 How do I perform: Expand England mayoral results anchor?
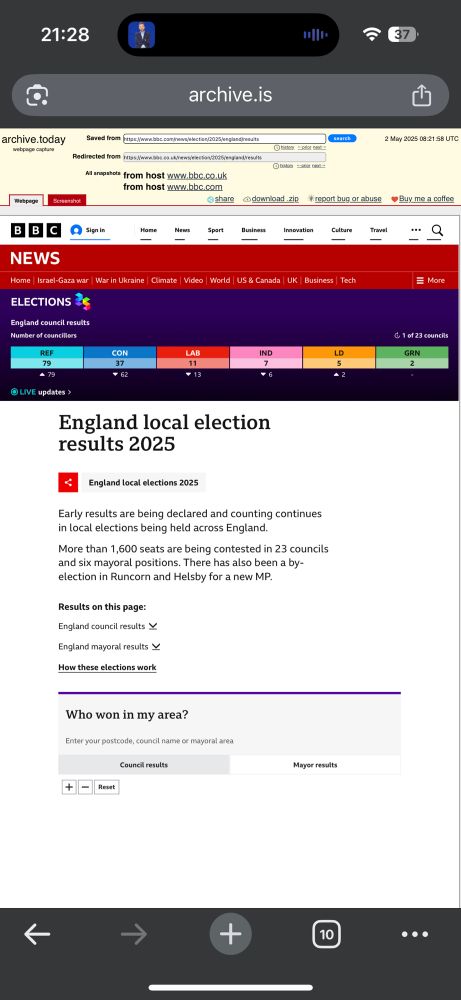coord(109,647)
